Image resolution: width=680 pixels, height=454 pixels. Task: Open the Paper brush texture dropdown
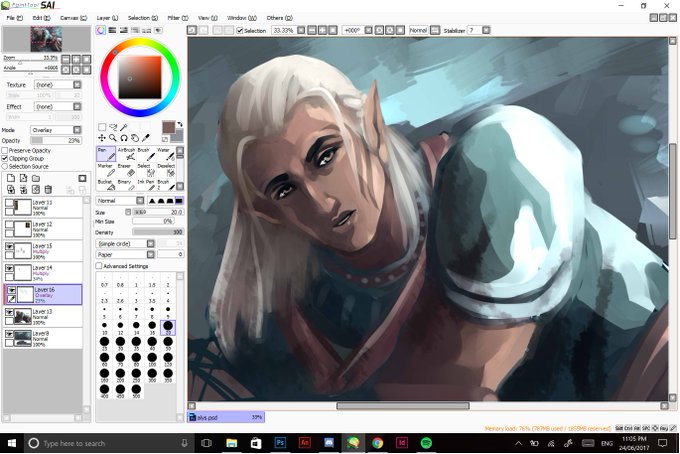[150, 255]
